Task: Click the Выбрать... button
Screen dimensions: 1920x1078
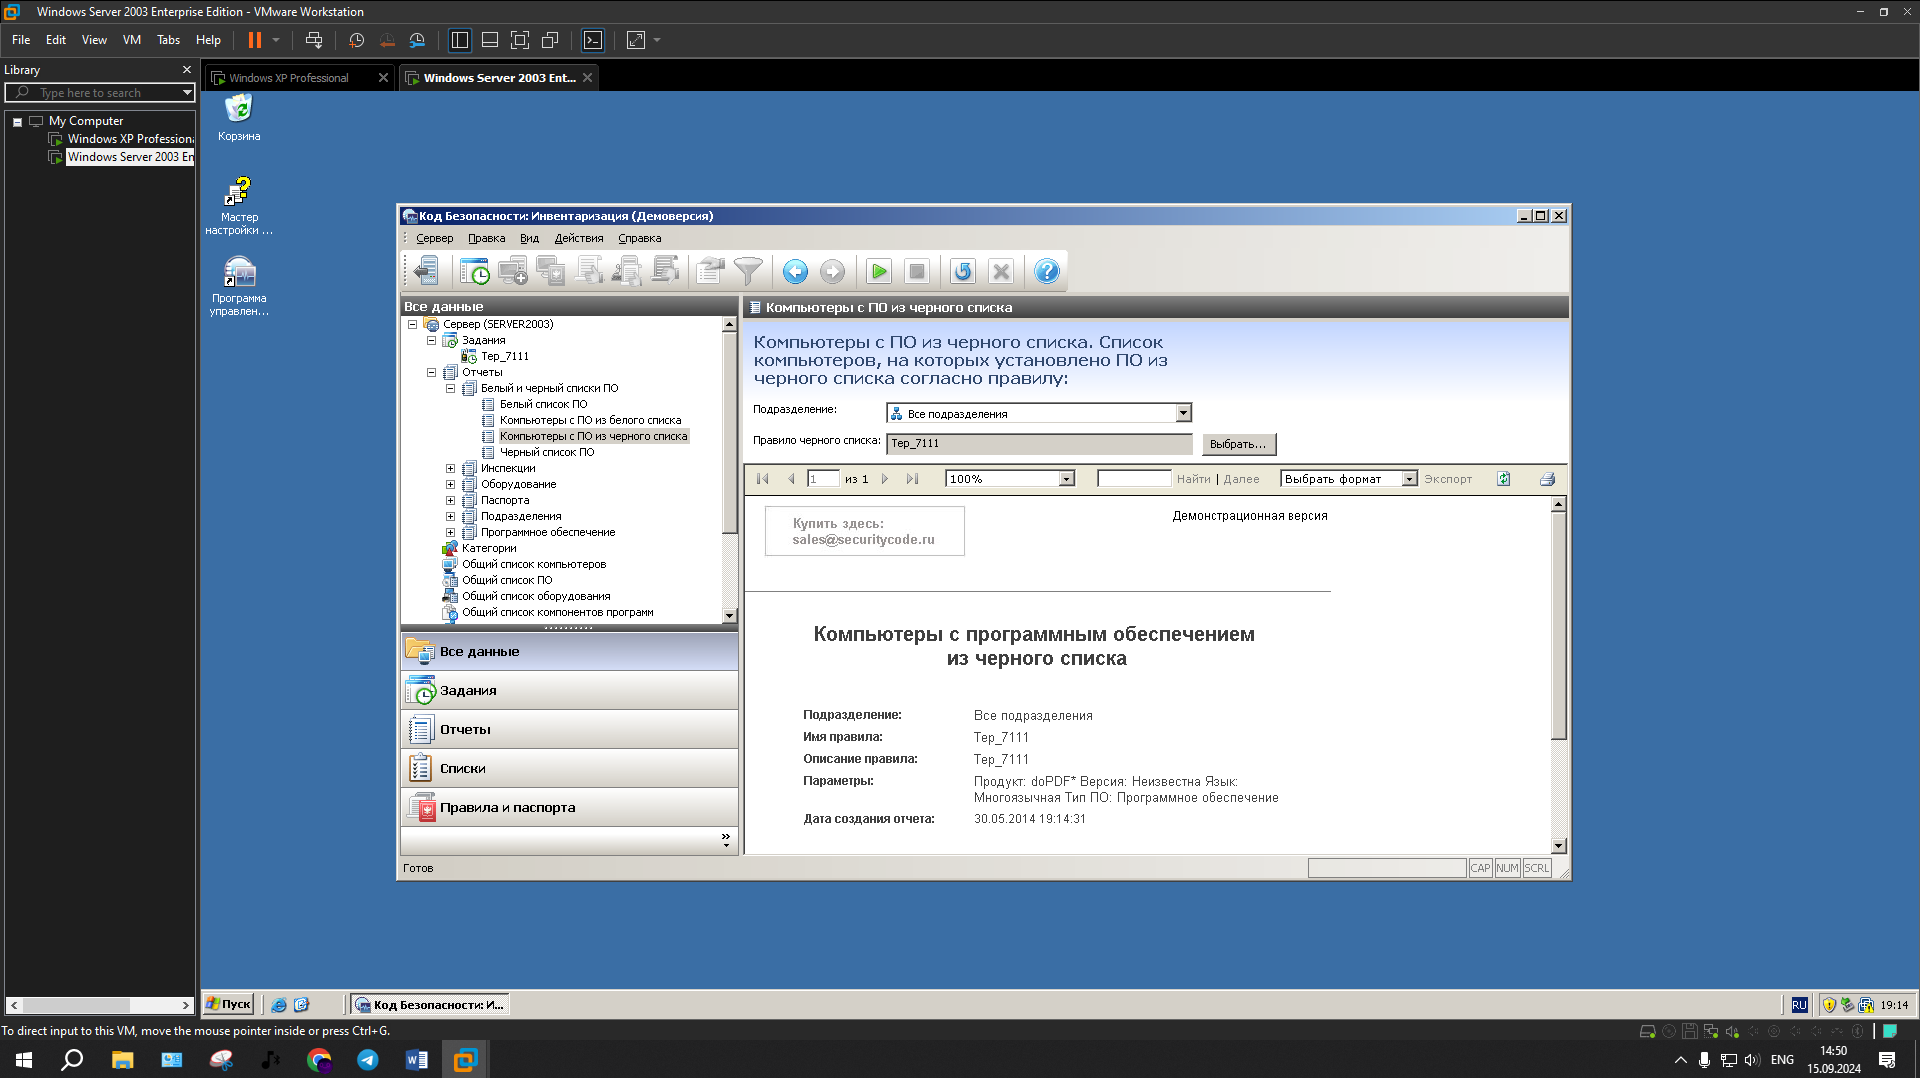Action: tap(1238, 444)
